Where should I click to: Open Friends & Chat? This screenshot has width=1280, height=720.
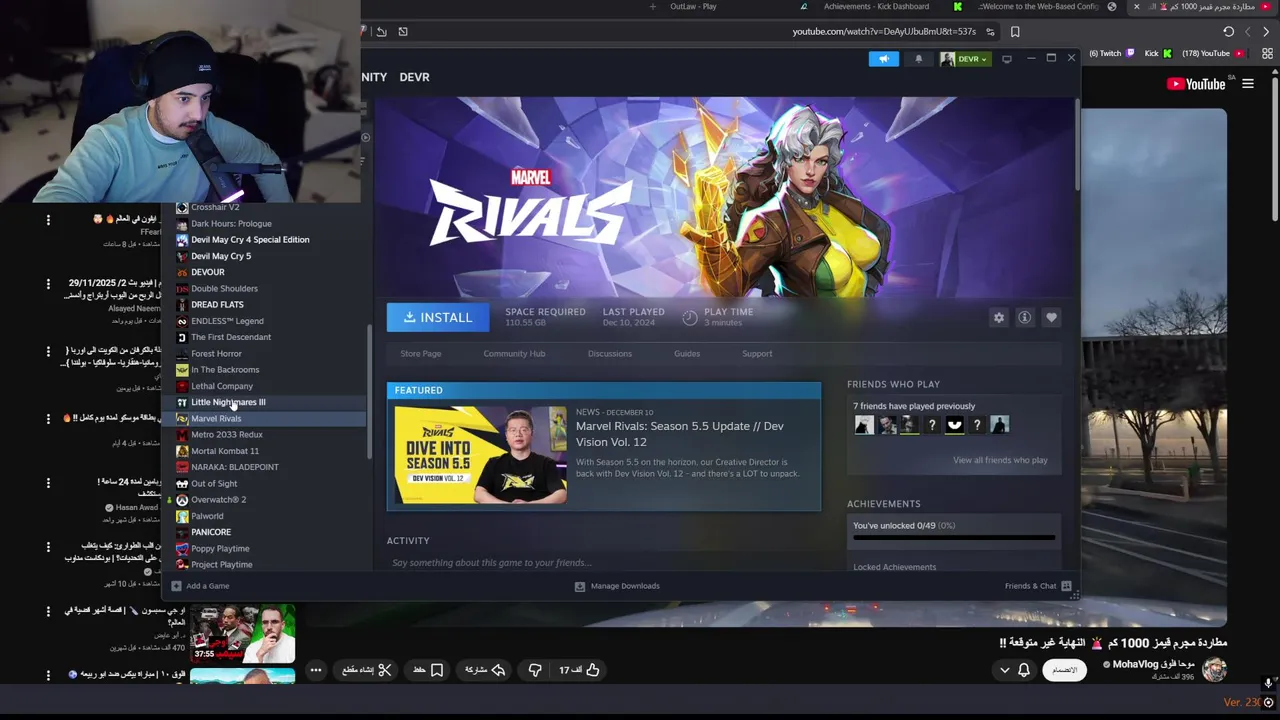click(1038, 586)
